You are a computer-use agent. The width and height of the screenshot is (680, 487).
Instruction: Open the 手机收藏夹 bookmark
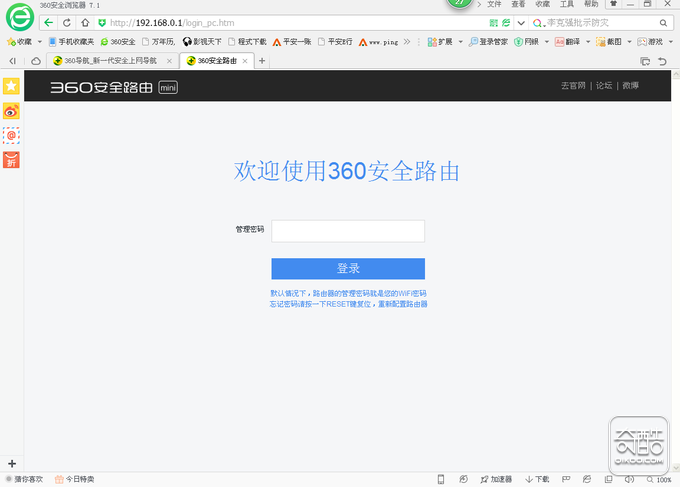coord(71,42)
